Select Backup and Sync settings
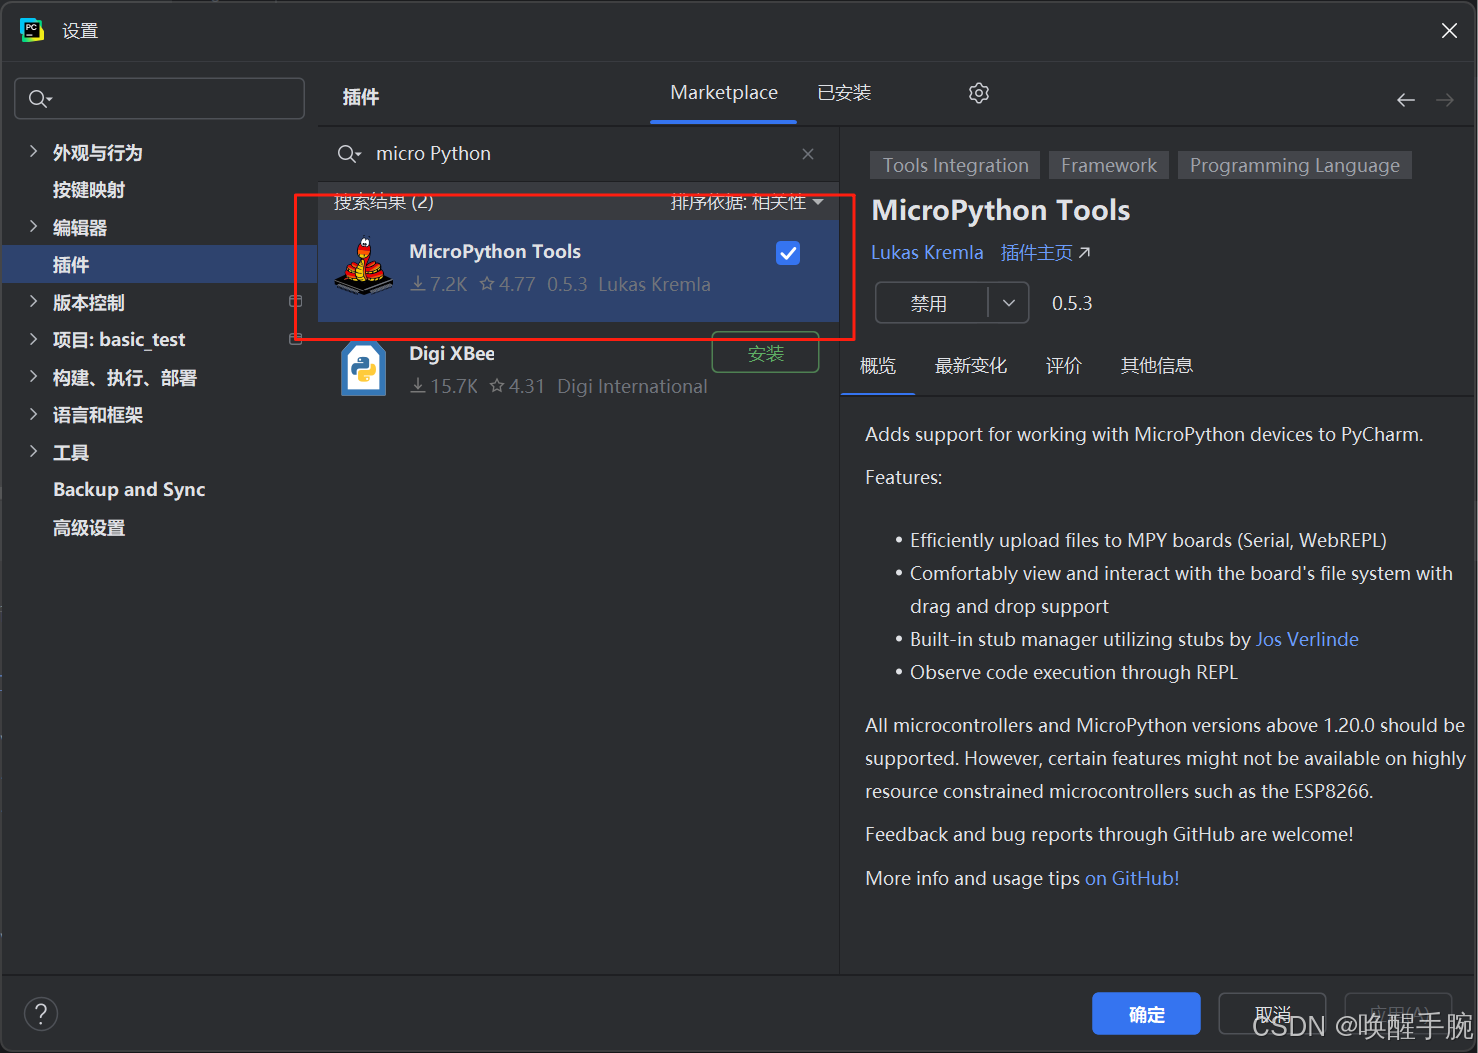 pos(129,489)
